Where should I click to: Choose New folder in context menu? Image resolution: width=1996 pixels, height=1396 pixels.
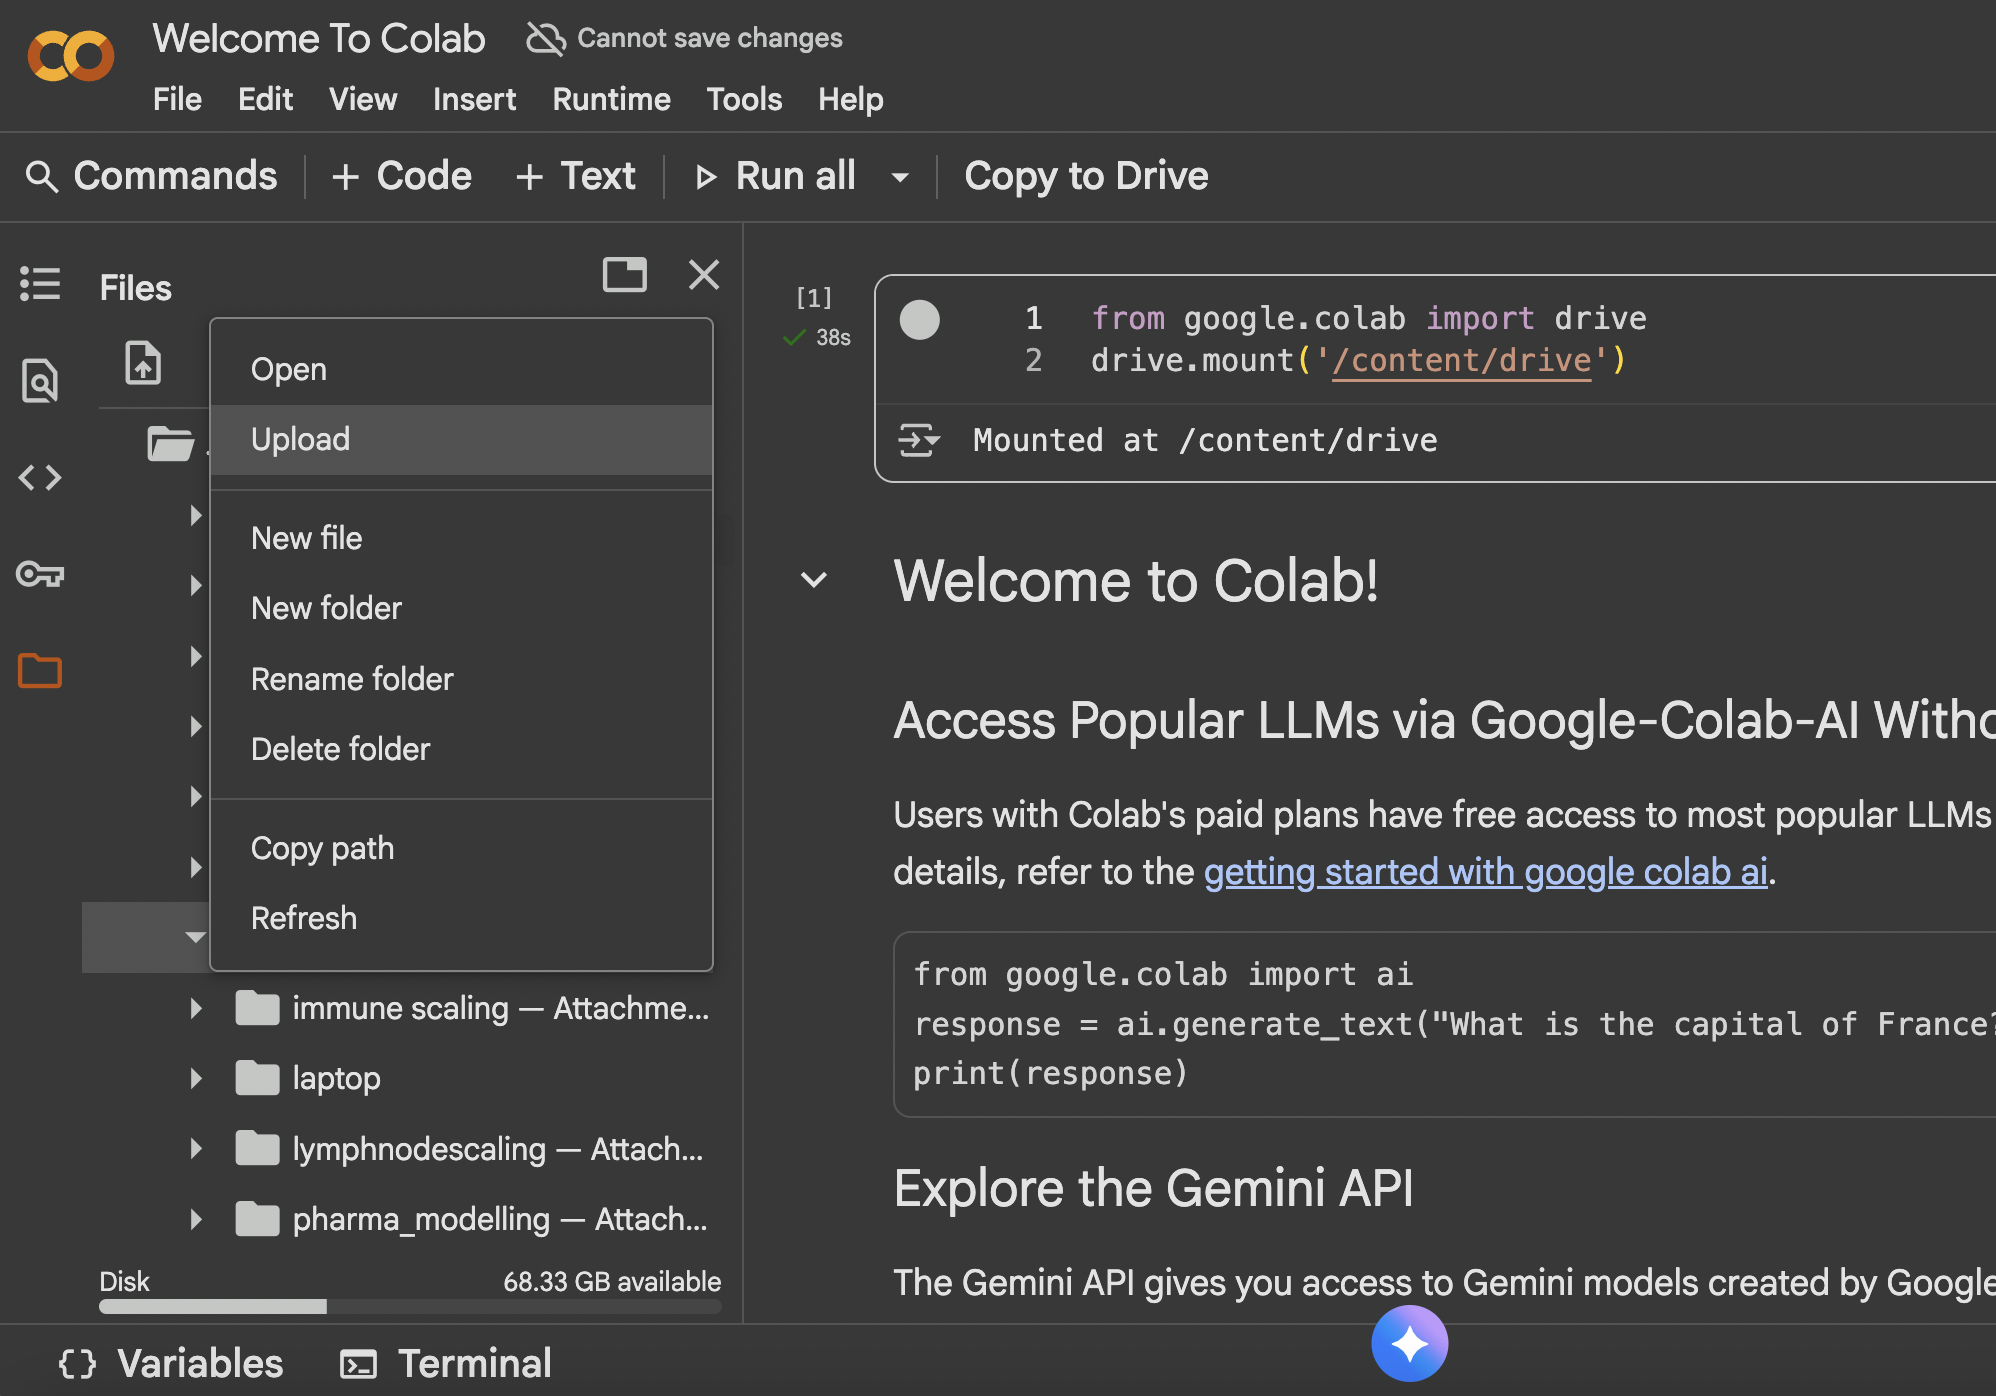click(326, 608)
